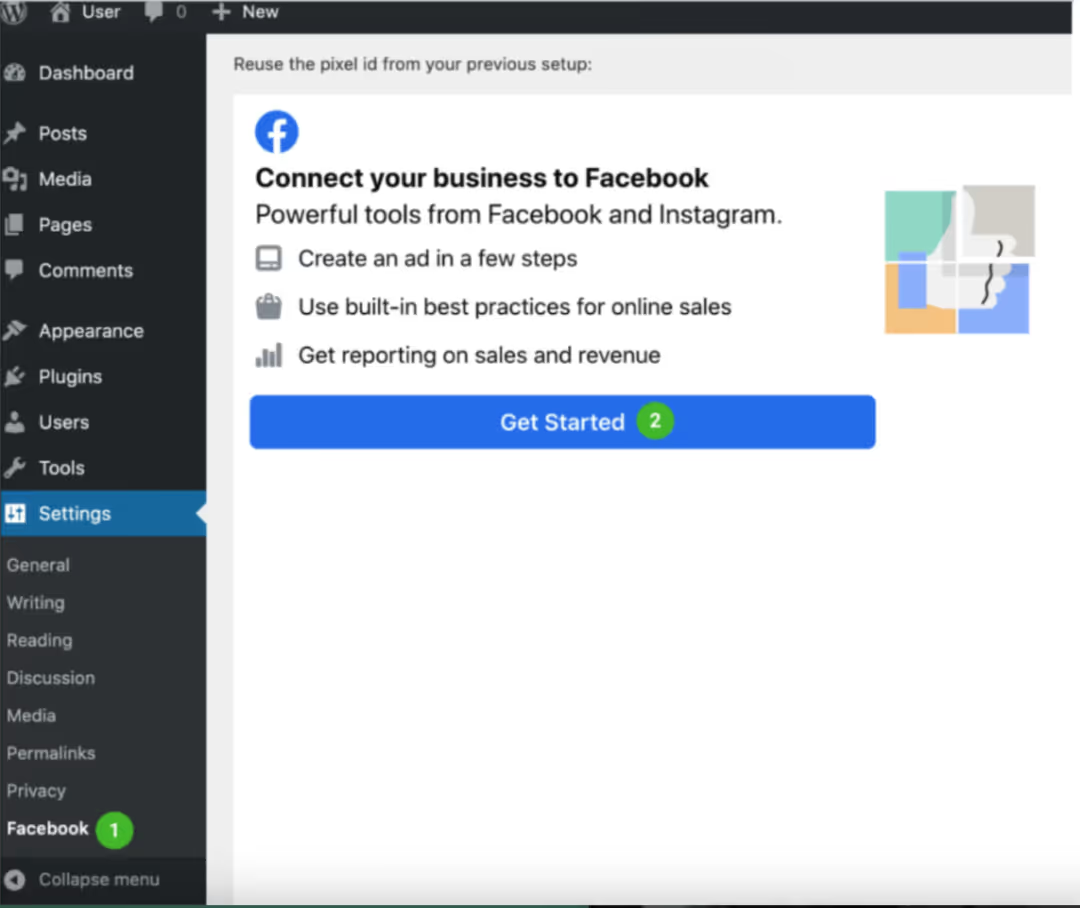This screenshot has width=1080, height=908.
Task: Open the Plugins menu
Action: click(70, 377)
